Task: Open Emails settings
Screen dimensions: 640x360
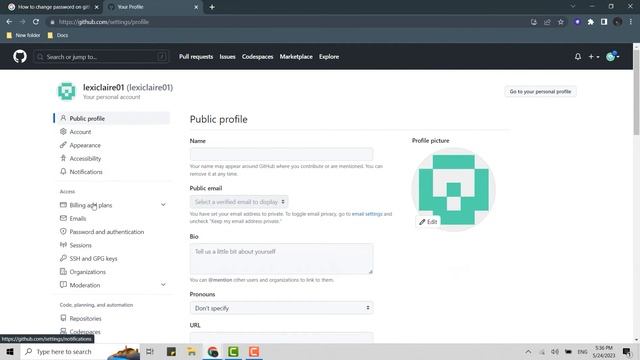Action: click(x=78, y=219)
